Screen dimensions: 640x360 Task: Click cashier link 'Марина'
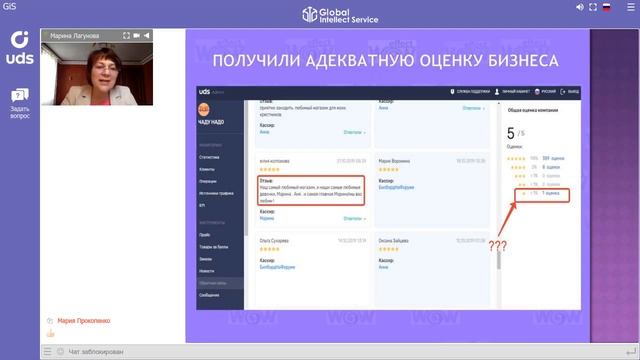pyautogui.click(x=267, y=218)
